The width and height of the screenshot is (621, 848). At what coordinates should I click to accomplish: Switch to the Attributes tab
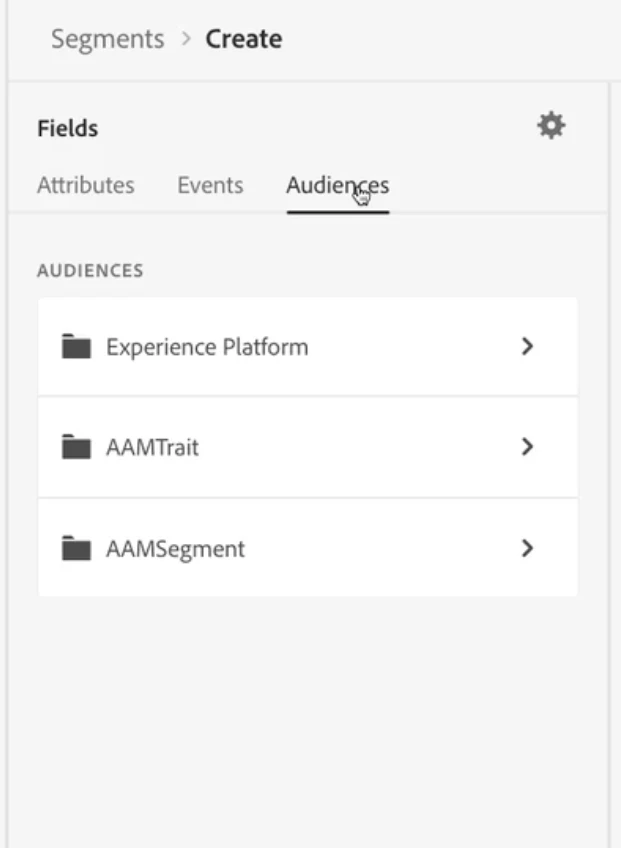click(85, 185)
